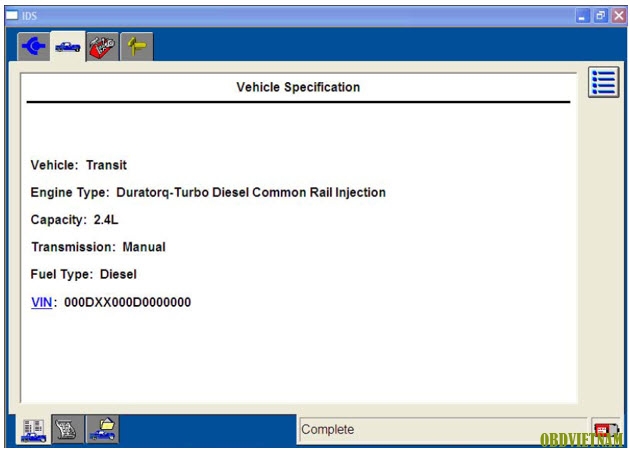Click the Engine Type Duratorq-Turbo Diesel line
Viewport: 630px width, 451px height.
pyautogui.click(x=208, y=193)
